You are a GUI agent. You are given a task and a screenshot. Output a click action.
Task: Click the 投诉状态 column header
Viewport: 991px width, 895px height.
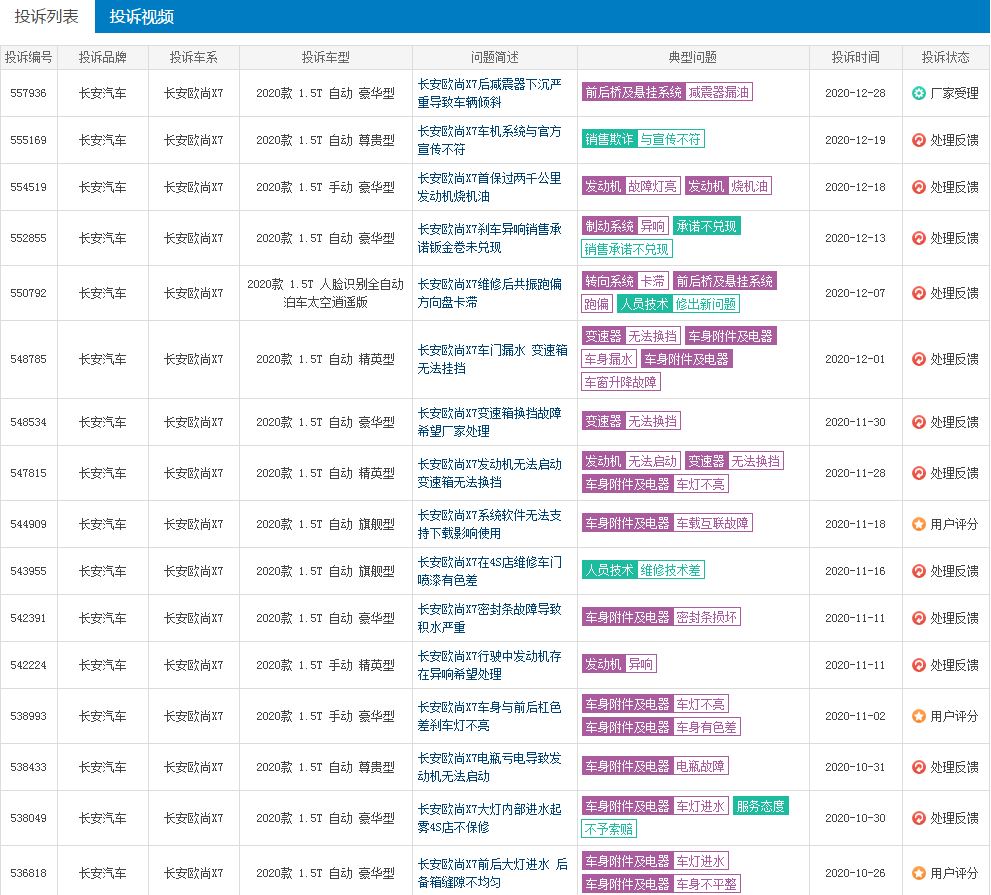(x=945, y=58)
